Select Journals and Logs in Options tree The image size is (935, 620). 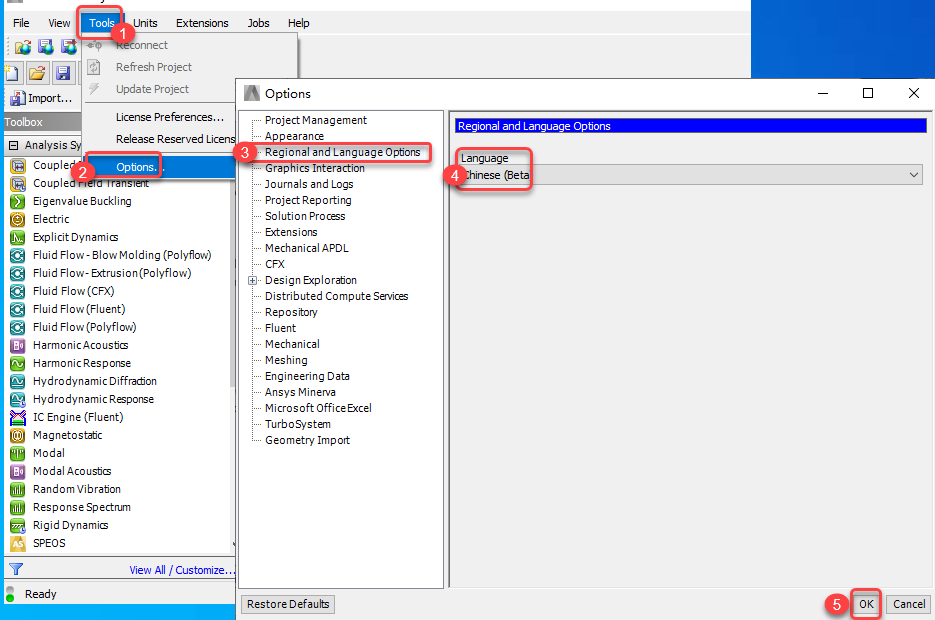(x=309, y=184)
